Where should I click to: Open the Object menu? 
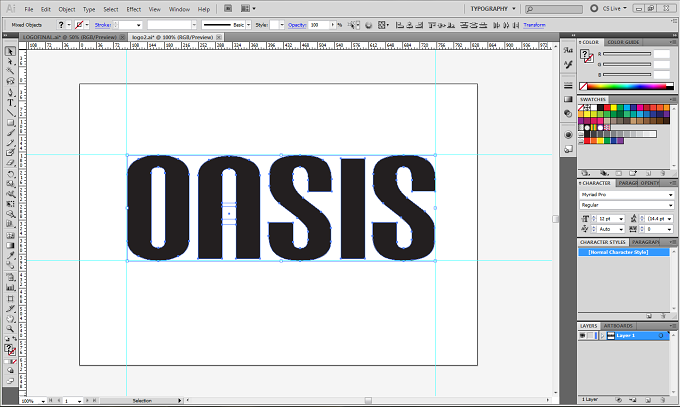(x=67, y=9)
